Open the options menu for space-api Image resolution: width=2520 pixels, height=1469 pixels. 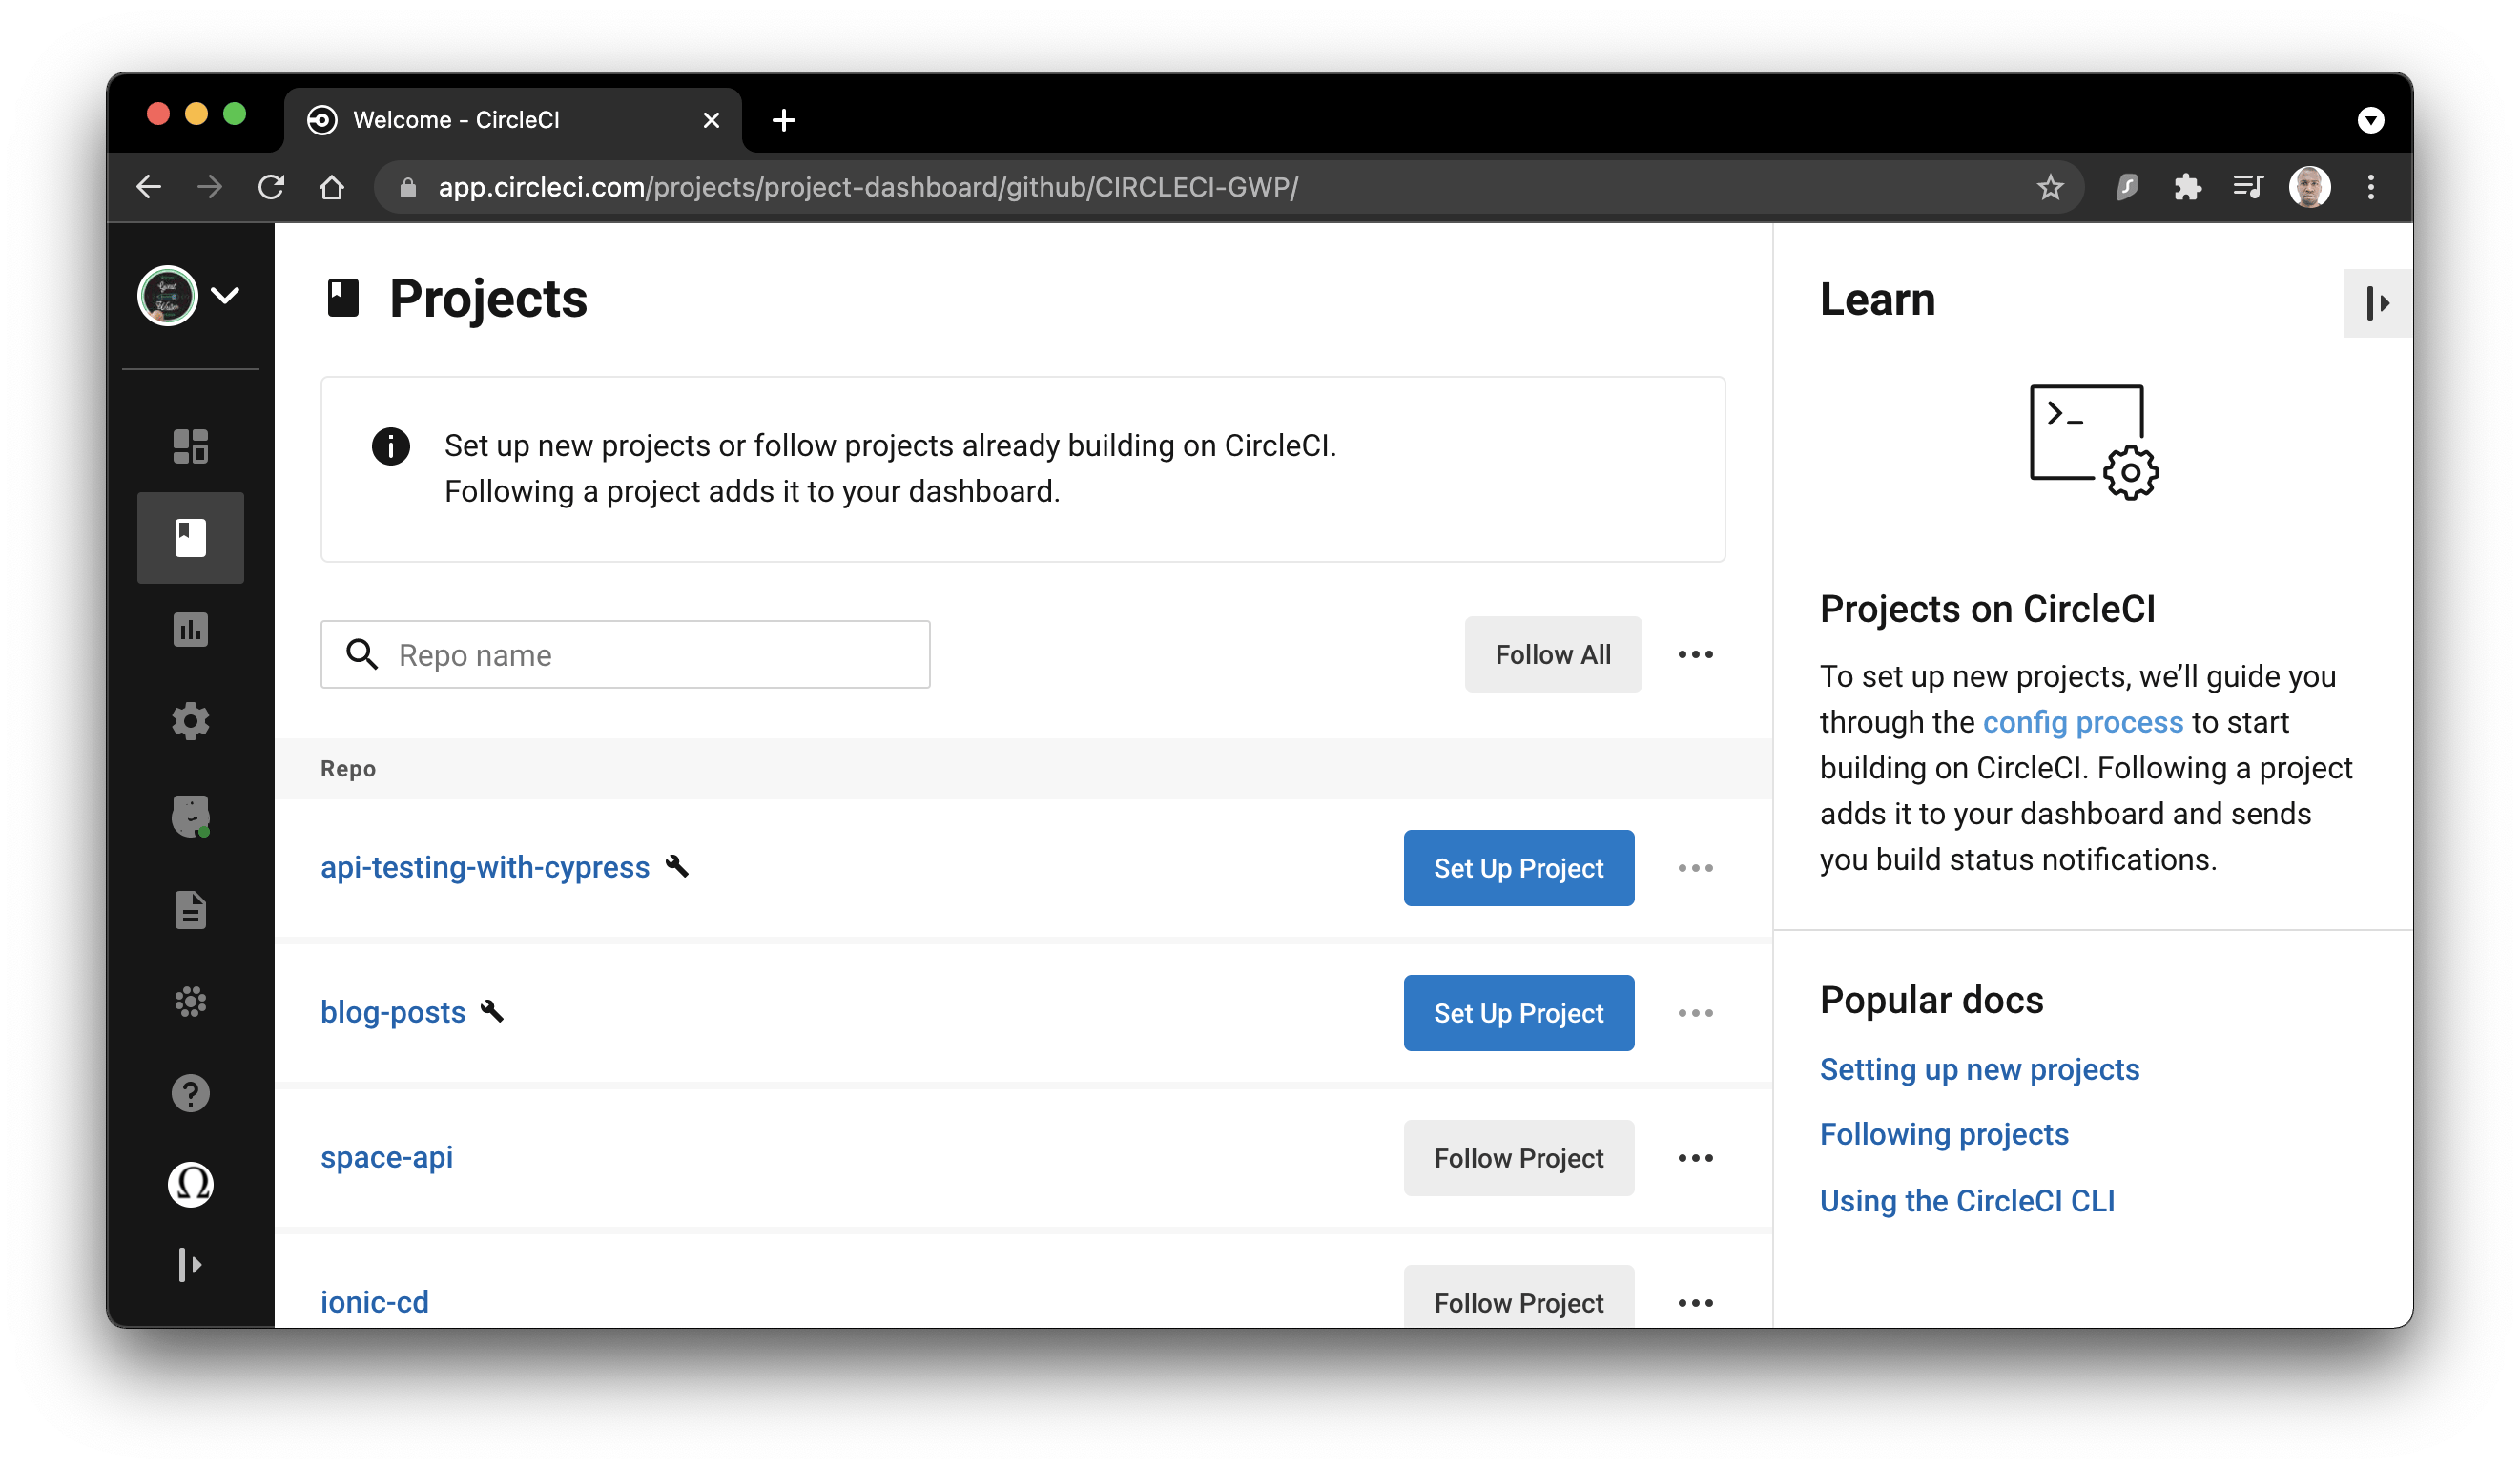click(x=1694, y=1157)
